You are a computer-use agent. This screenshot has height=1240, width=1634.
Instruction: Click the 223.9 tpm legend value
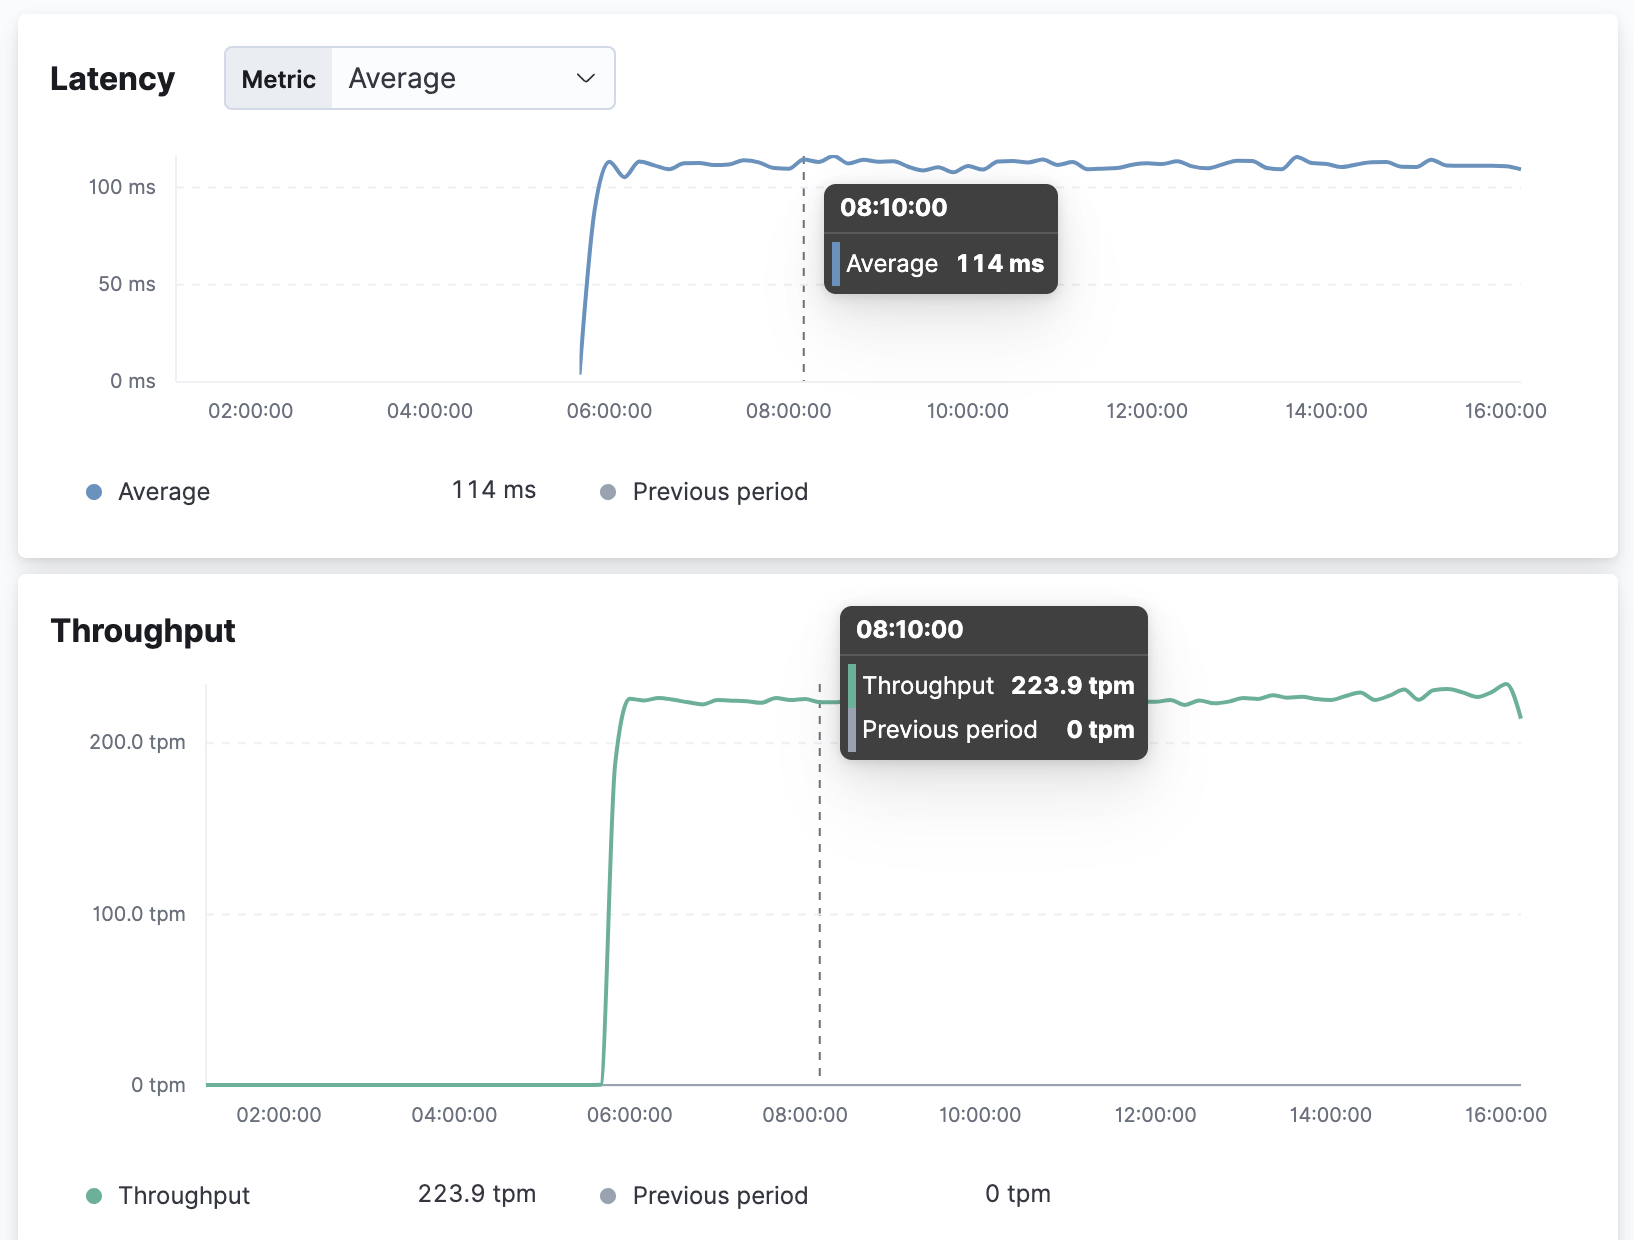(x=476, y=1193)
